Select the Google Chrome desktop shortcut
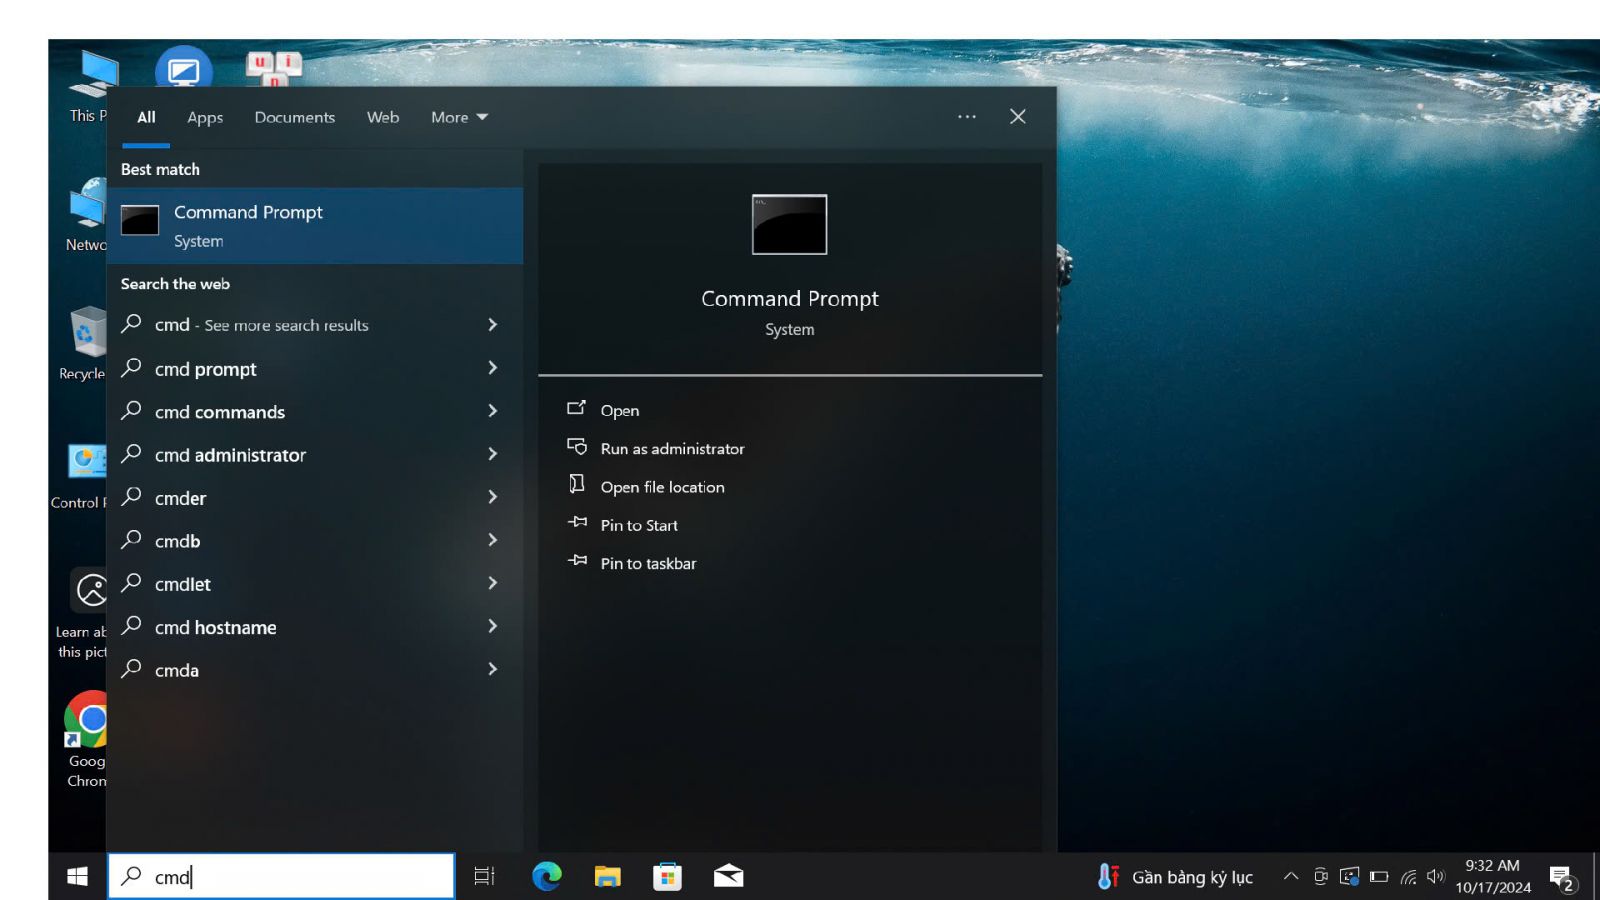 [86, 740]
